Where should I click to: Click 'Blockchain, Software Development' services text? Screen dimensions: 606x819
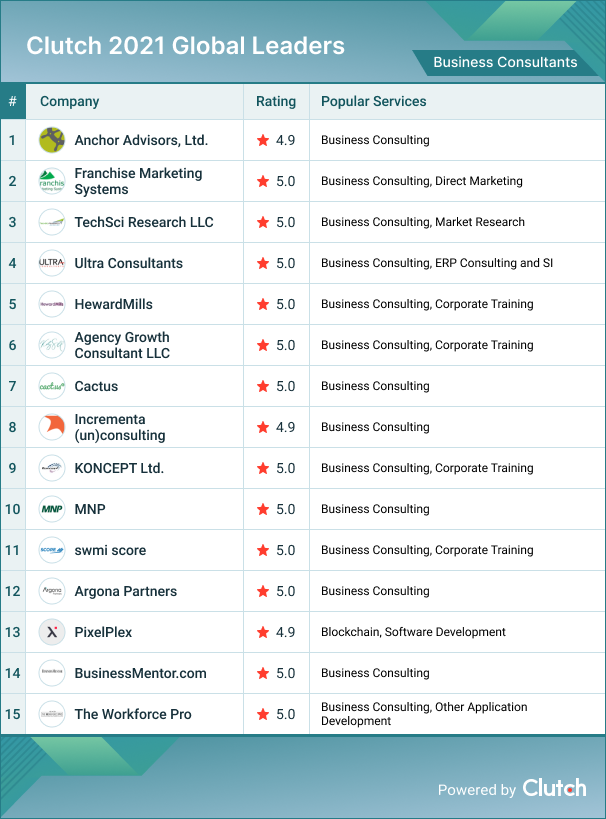coord(413,632)
